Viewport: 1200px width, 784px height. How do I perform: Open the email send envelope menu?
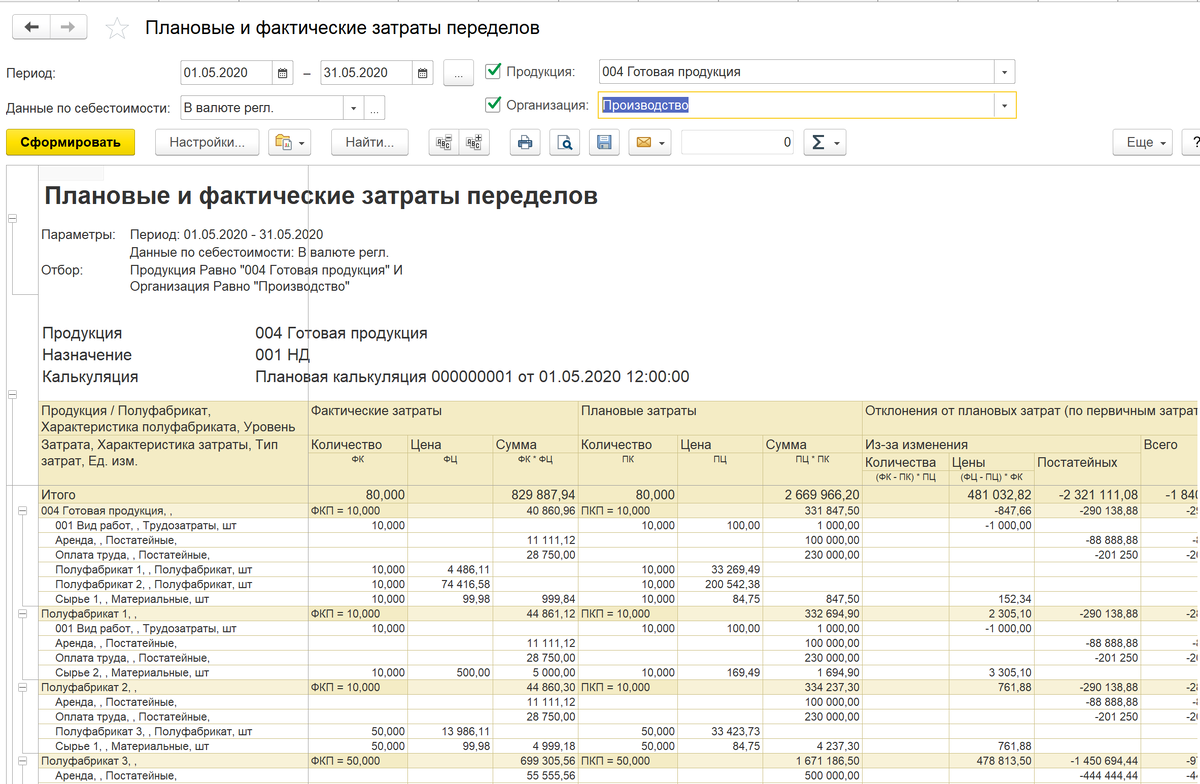tap(649, 143)
